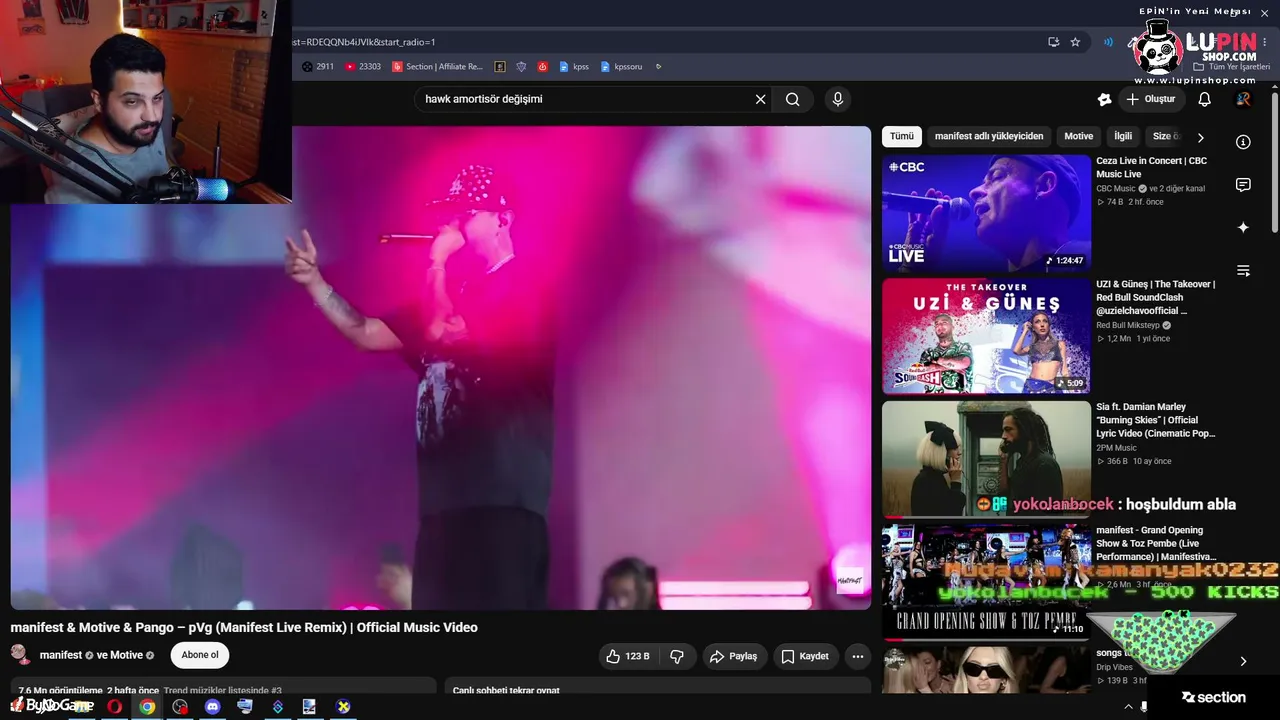1280x720 pixels.
Task: Start voice search with microphone icon
Action: click(838, 99)
